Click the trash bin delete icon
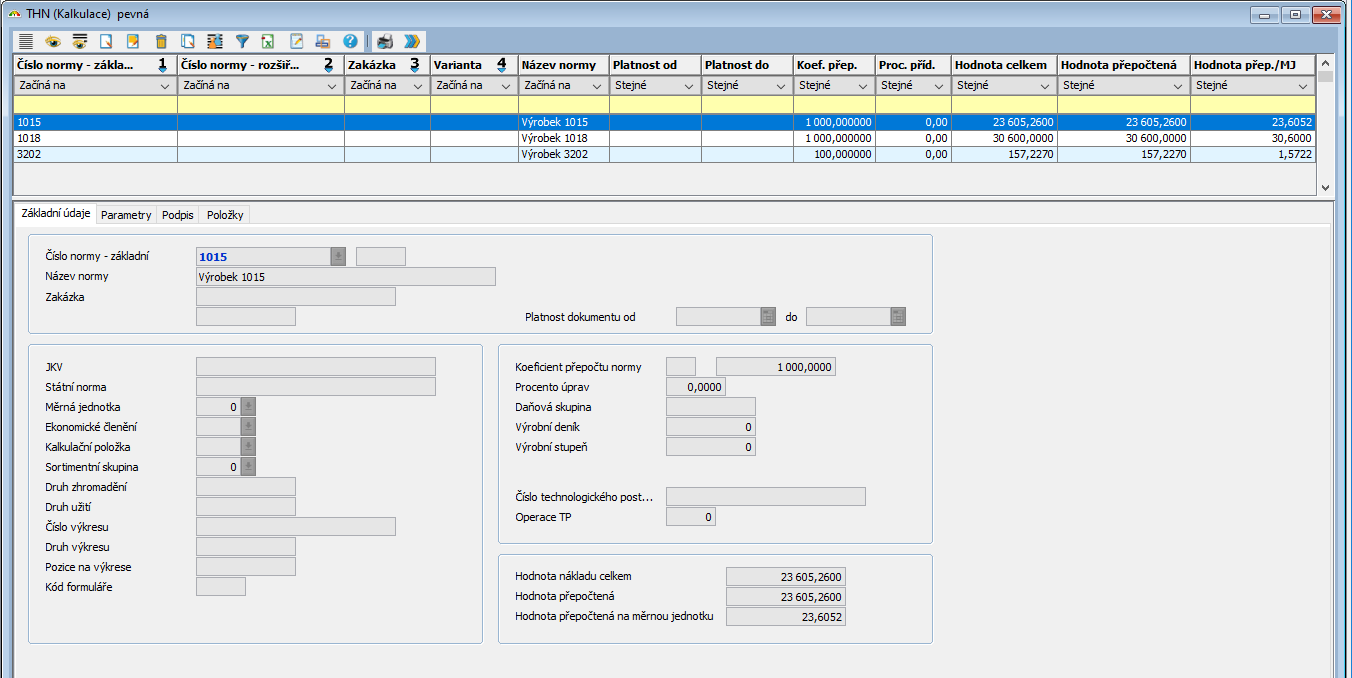 [x=161, y=42]
